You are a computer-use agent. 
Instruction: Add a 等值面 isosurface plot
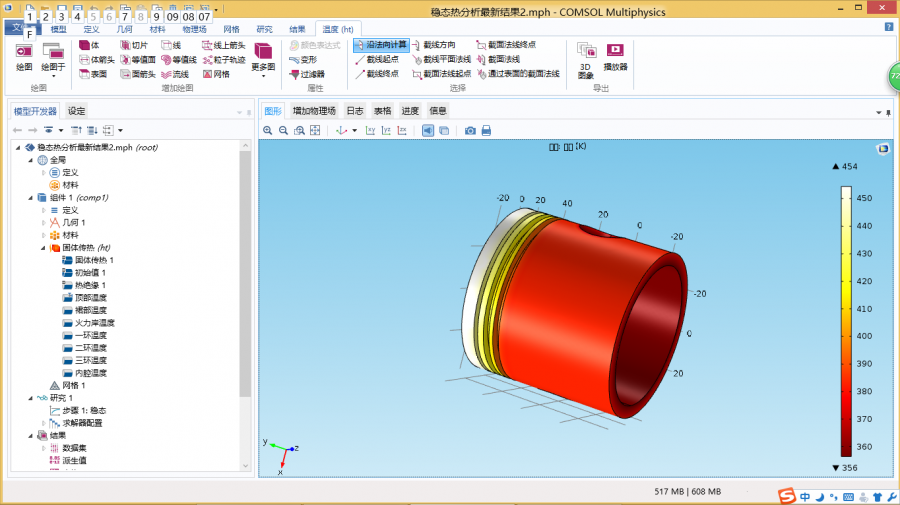click(x=138, y=60)
